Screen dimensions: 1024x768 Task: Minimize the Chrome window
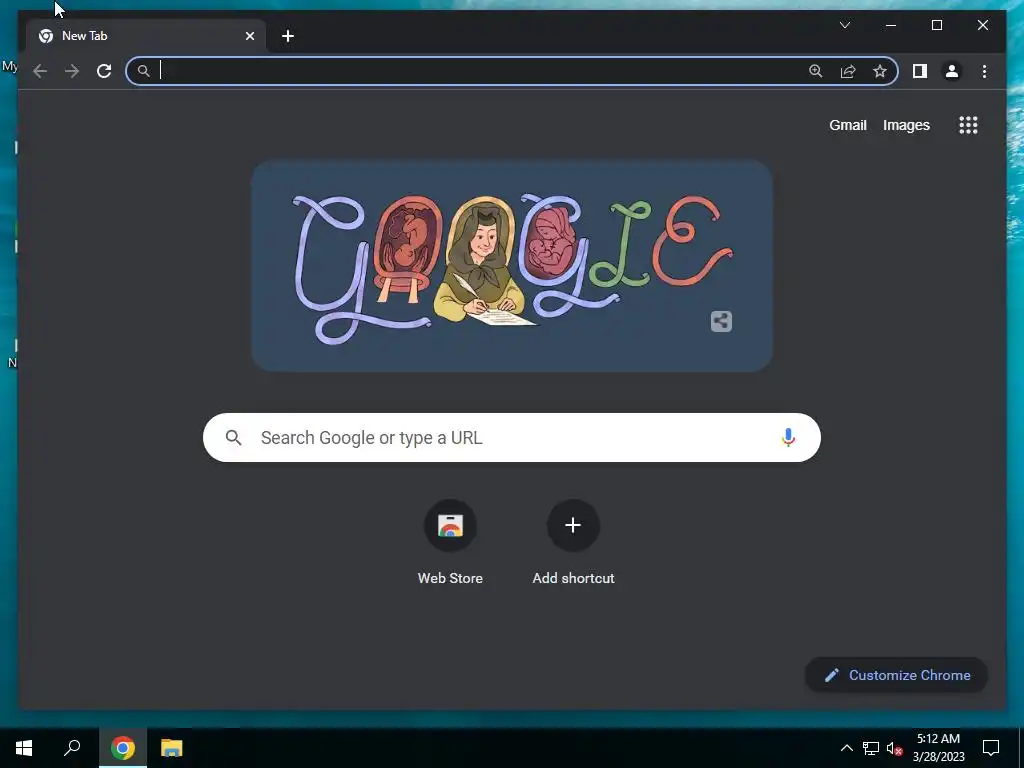pos(891,25)
